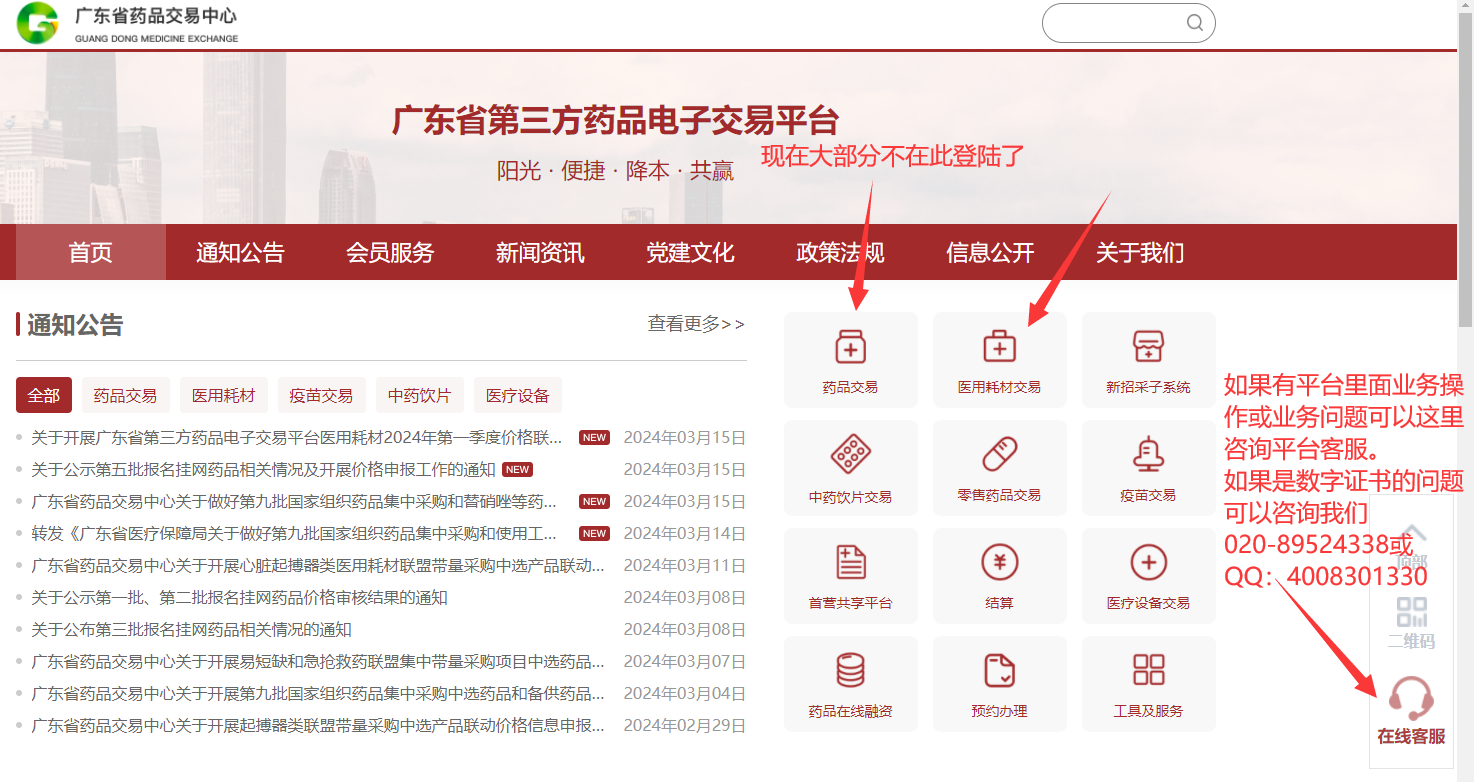Open the 疫苗交易 microscope icon
The width and height of the screenshot is (1474, 782).
tap(1148, 456)
